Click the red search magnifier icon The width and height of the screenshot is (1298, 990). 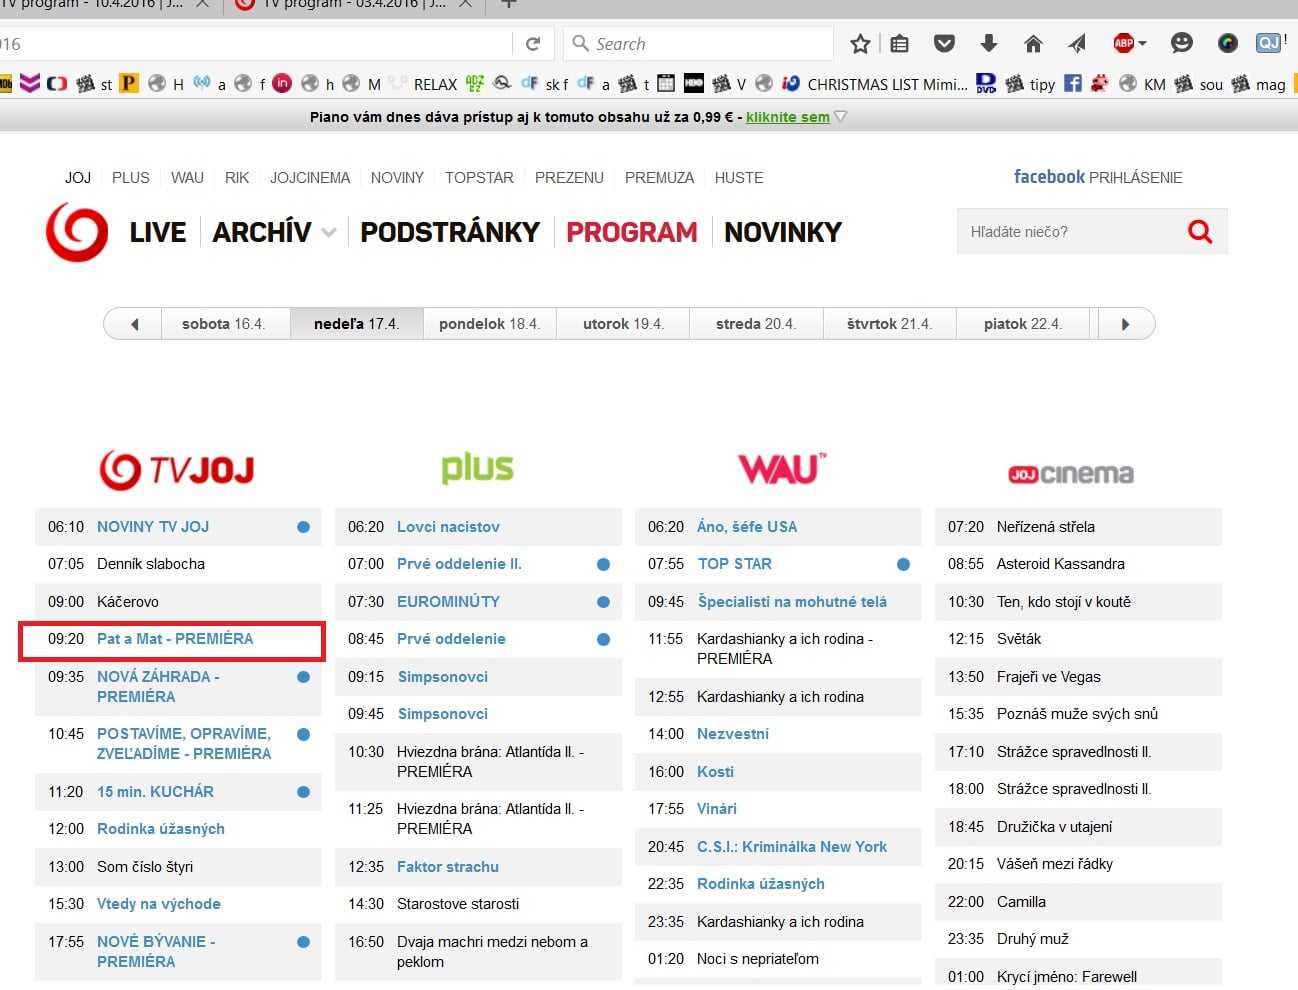1200,232
